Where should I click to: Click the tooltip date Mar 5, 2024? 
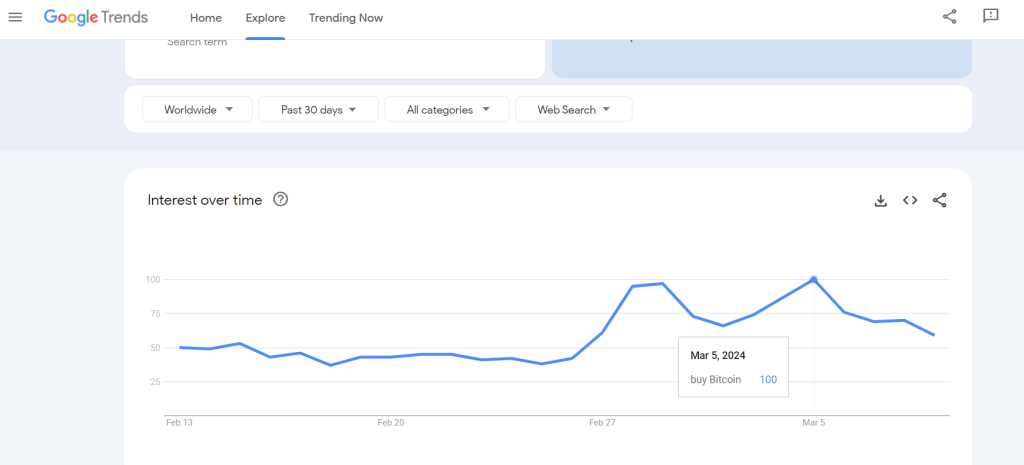[x=718, y=356]
